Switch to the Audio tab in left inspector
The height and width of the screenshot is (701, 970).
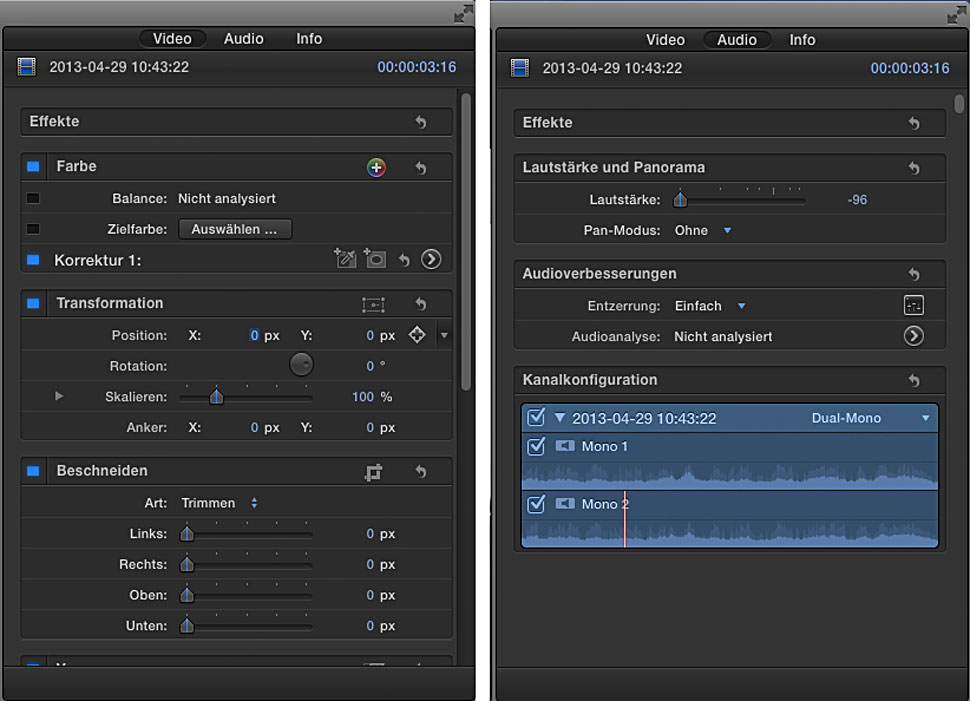coord(243,39)
